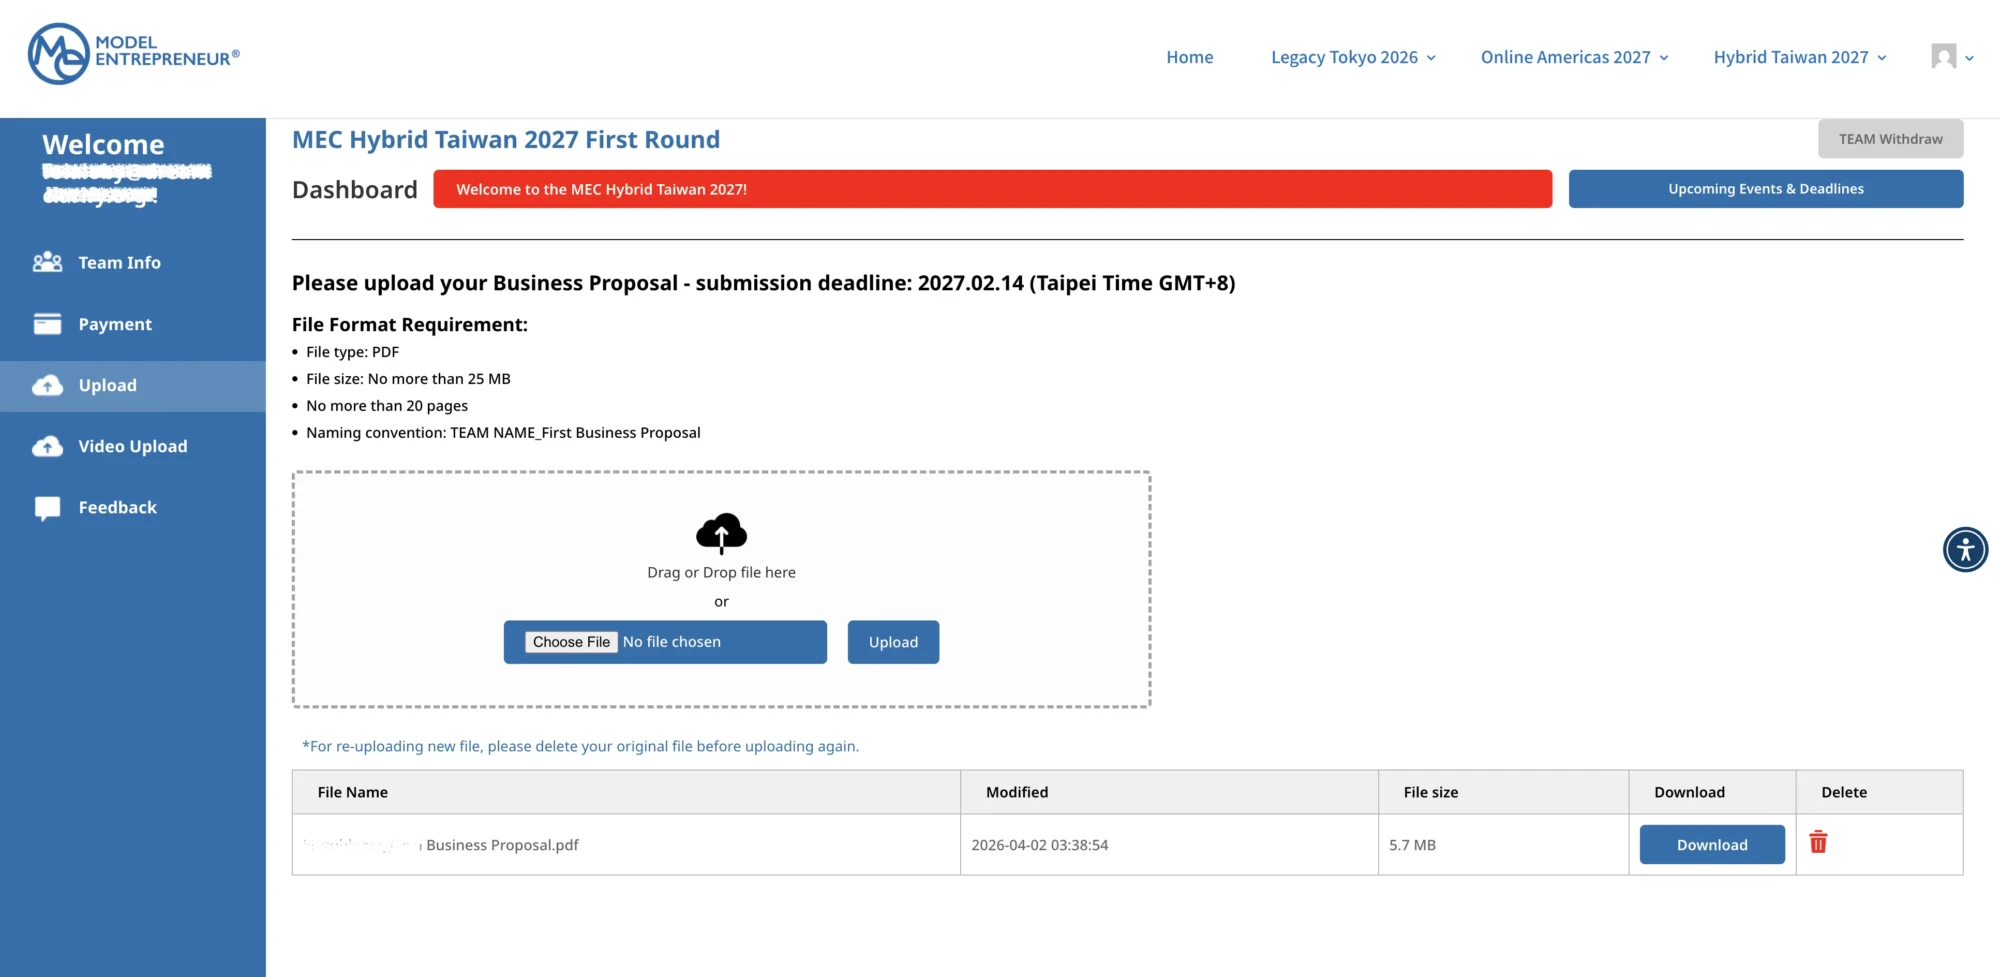Image resolution: width=2000 pixels, height=977 pixels.
Task: Click the Video Upload cloud icon
Action: click(47, 446)
